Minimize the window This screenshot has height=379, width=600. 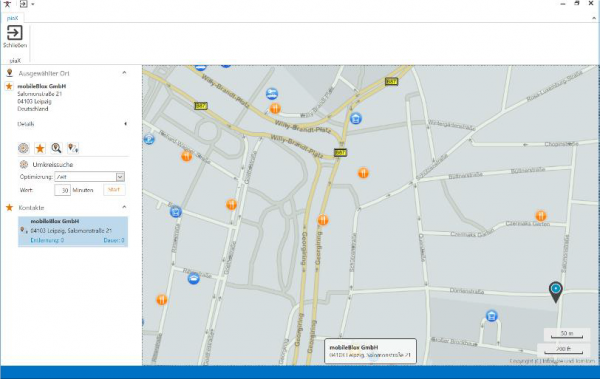pos(563,3)
